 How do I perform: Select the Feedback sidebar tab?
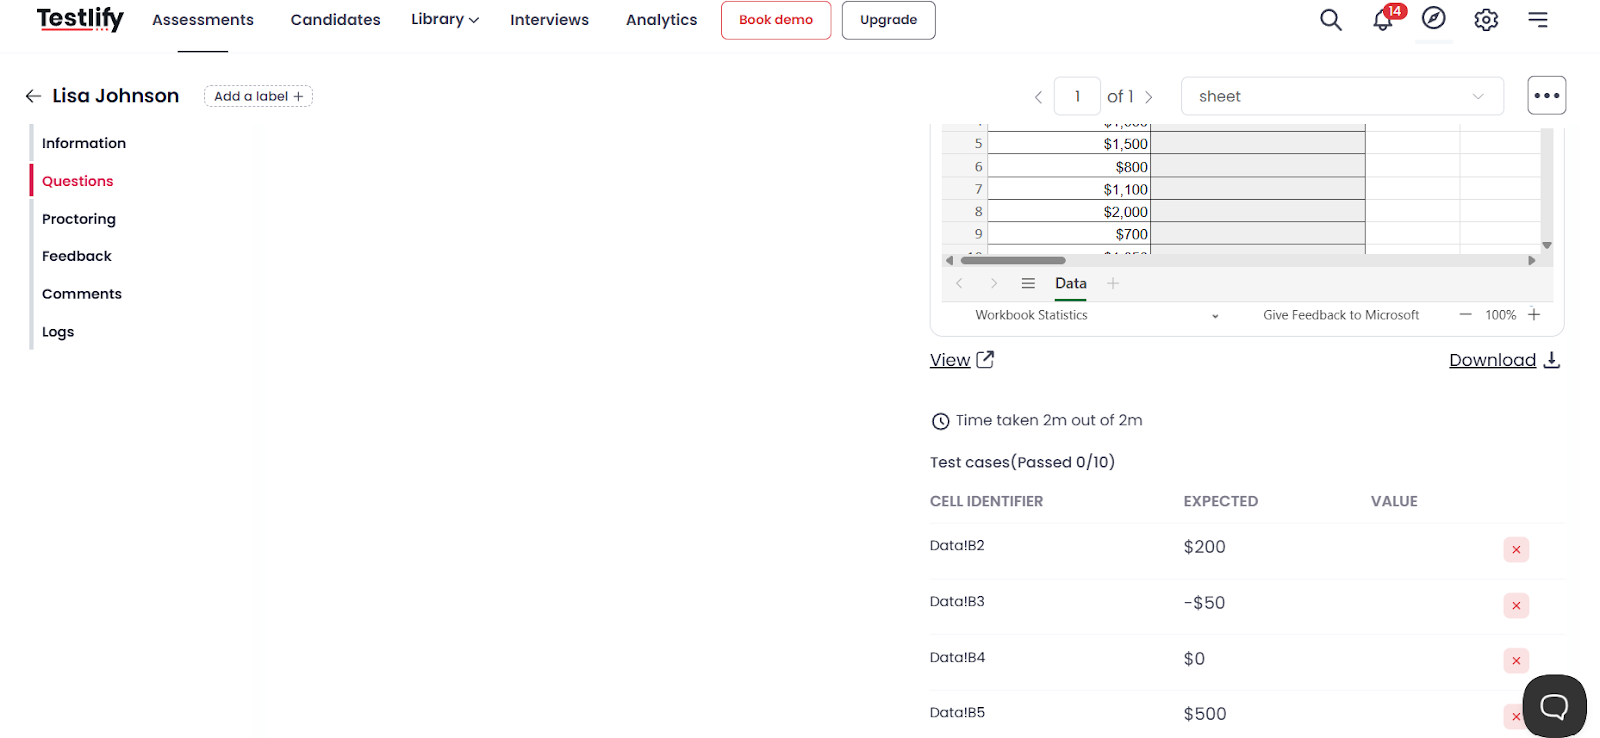(x=77, y=256)
